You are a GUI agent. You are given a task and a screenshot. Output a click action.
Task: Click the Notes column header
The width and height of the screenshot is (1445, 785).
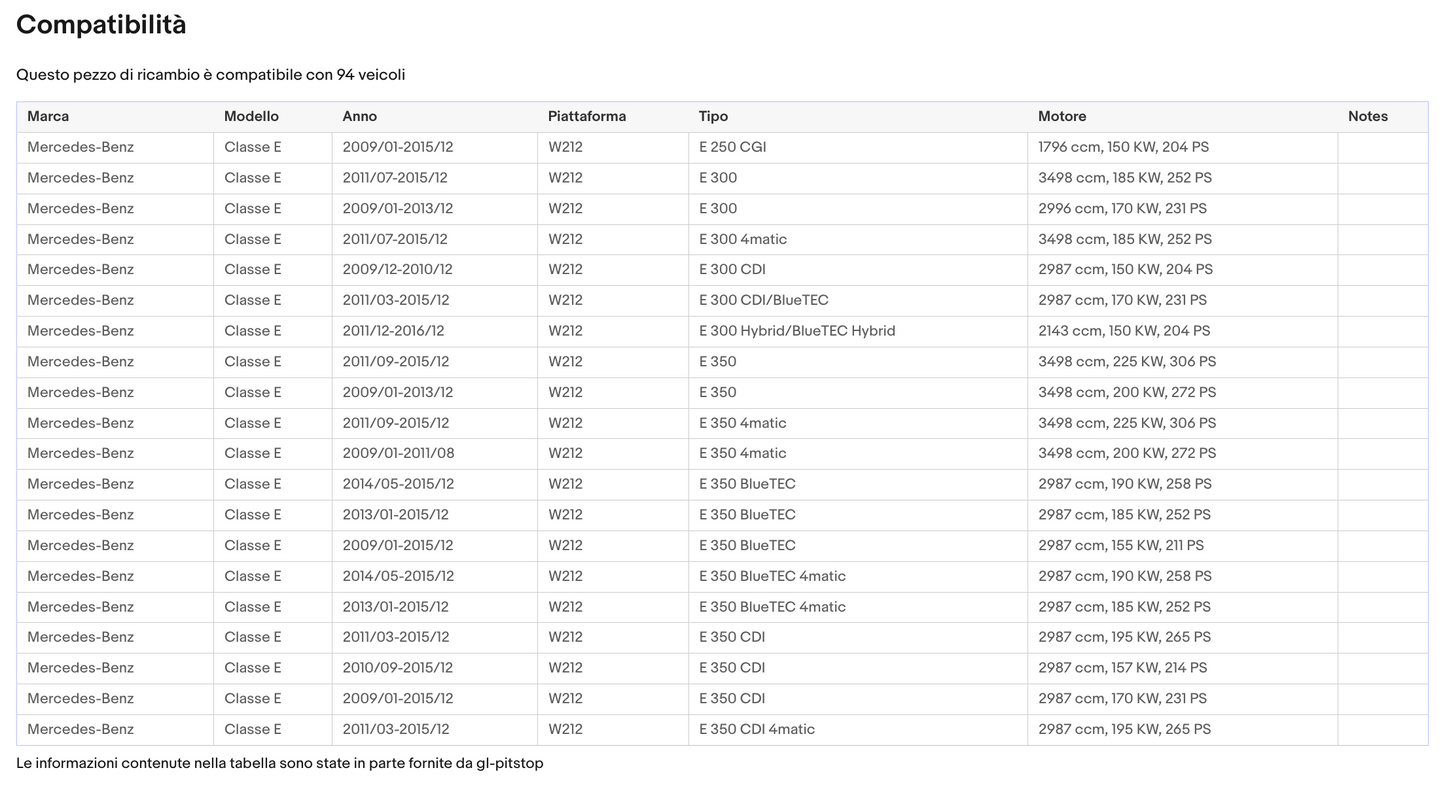[x=1383, y=117]
